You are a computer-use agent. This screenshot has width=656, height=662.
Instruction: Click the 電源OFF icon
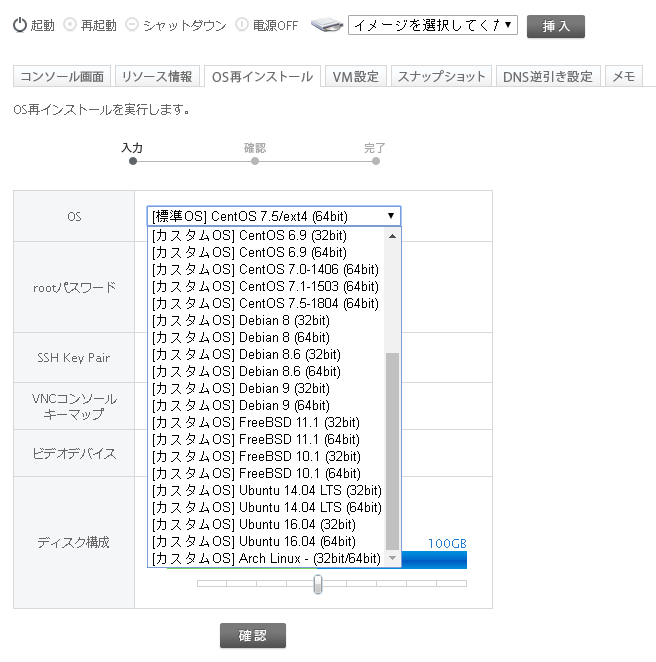click(241, 25)
